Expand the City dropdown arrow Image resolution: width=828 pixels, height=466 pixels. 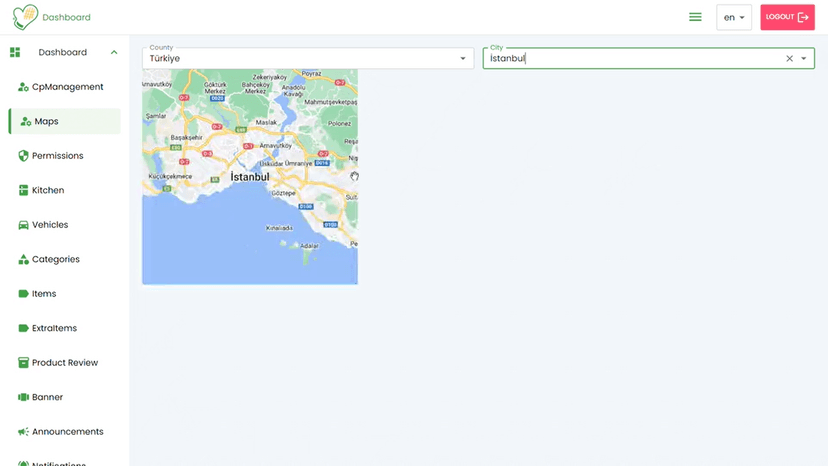[x=803, y=59]
